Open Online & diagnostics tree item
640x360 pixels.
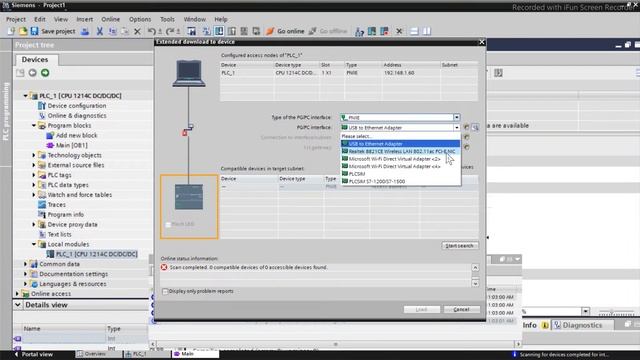click(77, 116)
